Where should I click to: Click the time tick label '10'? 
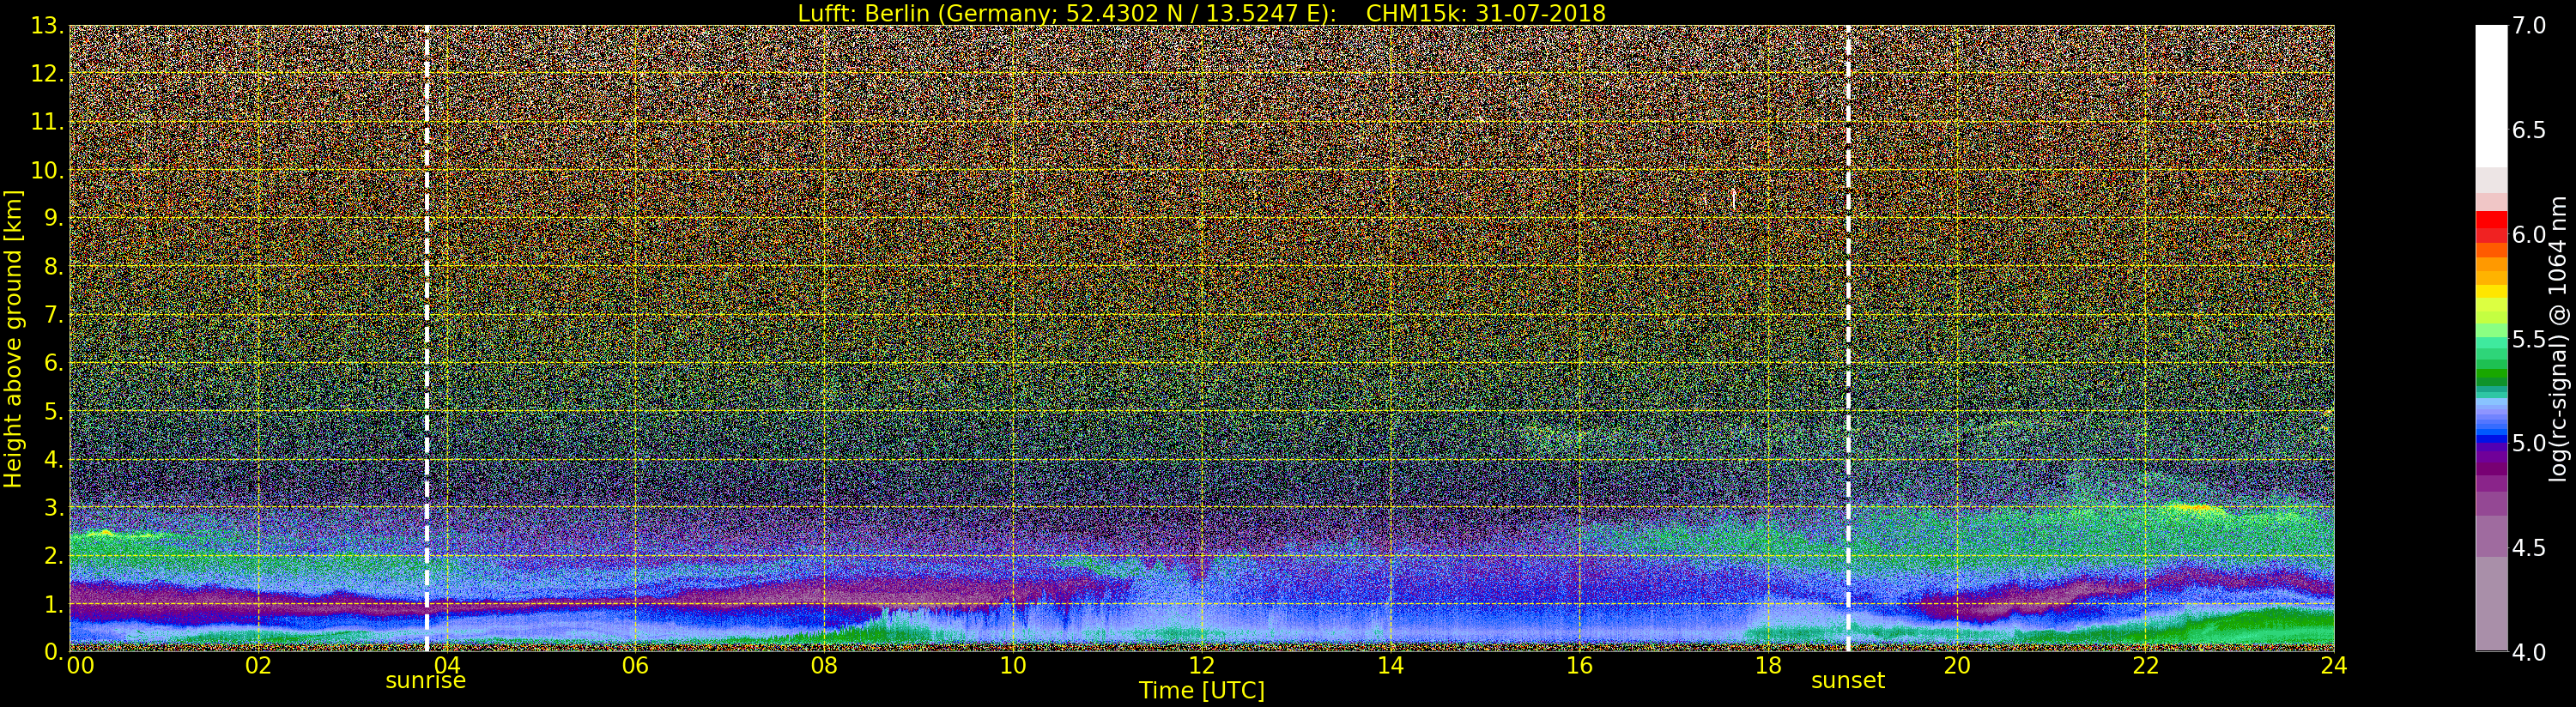point(1013,666)
